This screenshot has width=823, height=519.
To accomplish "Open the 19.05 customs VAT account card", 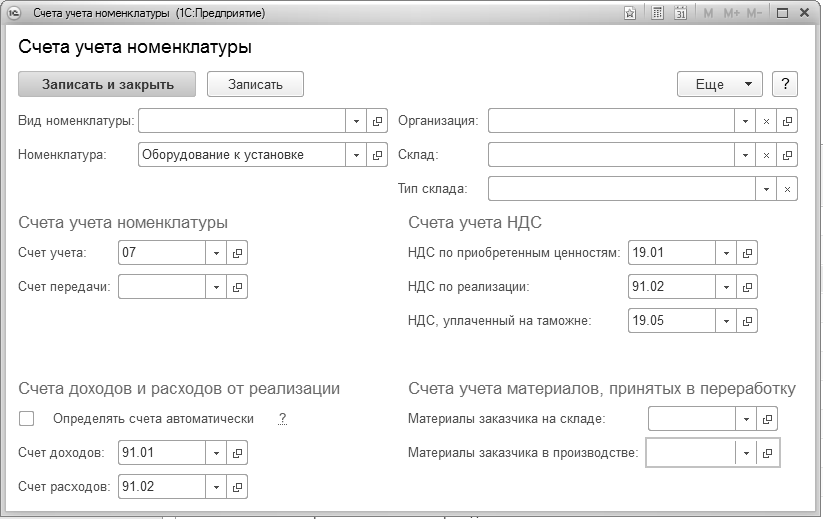I will [x=747, y=320].
